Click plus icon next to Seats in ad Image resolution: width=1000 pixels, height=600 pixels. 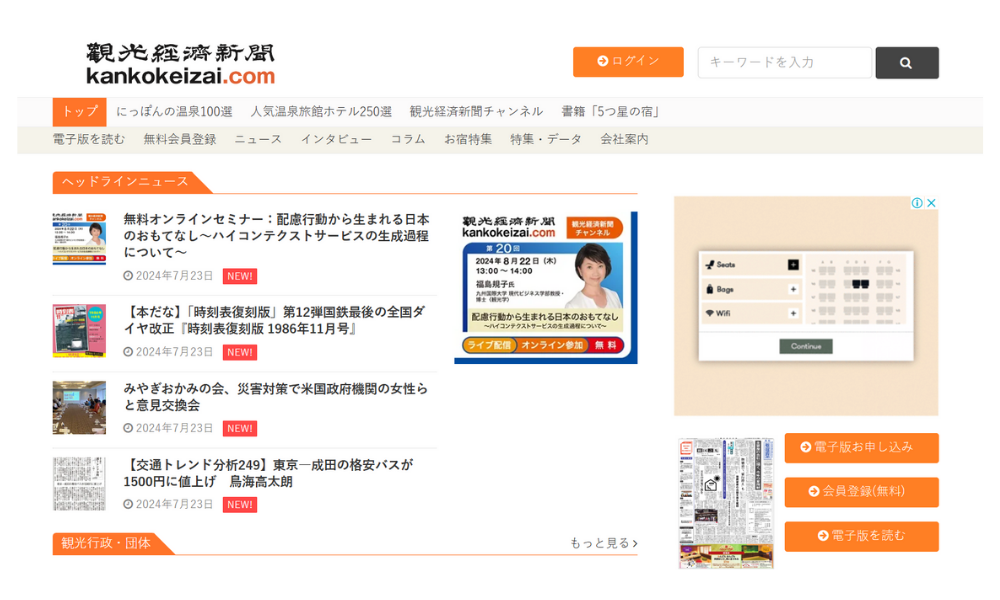(x=793, y=265)
